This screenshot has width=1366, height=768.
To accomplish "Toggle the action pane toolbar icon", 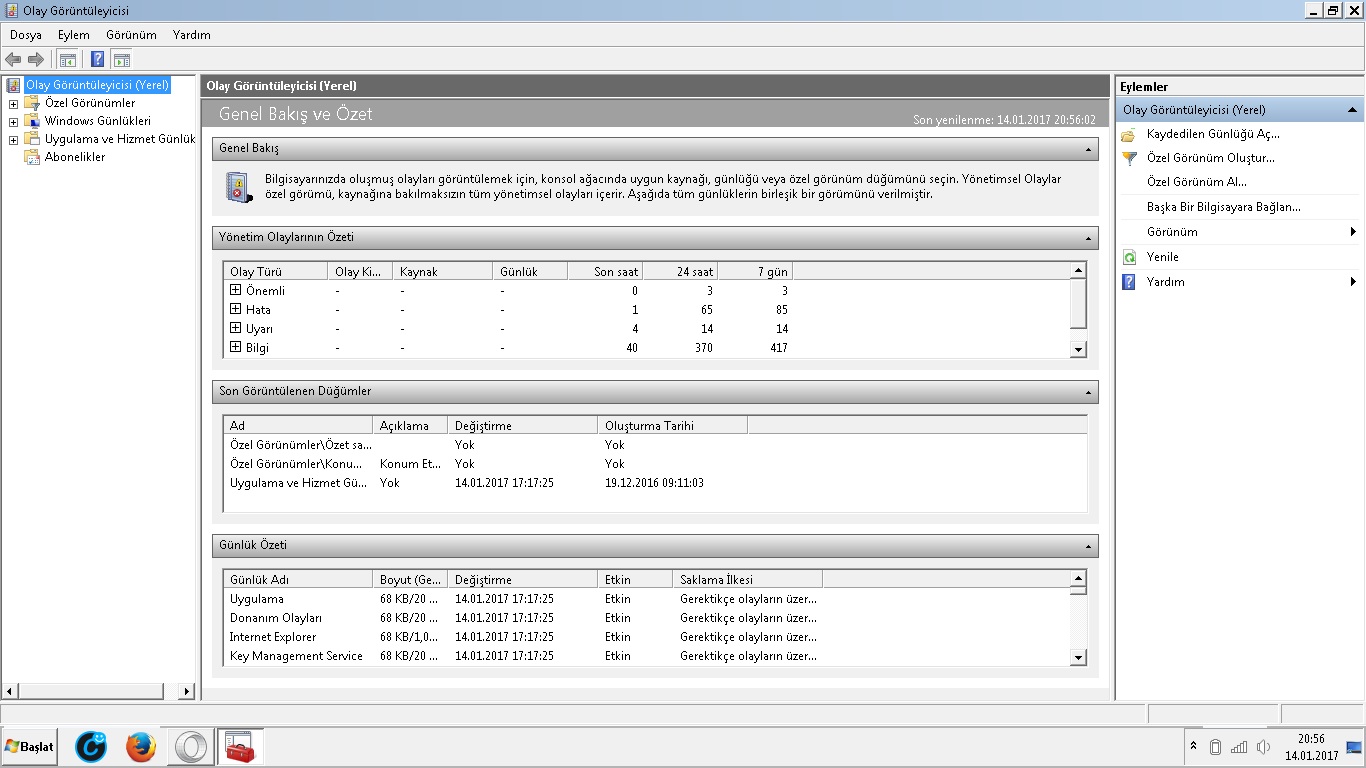I will 122,59.
